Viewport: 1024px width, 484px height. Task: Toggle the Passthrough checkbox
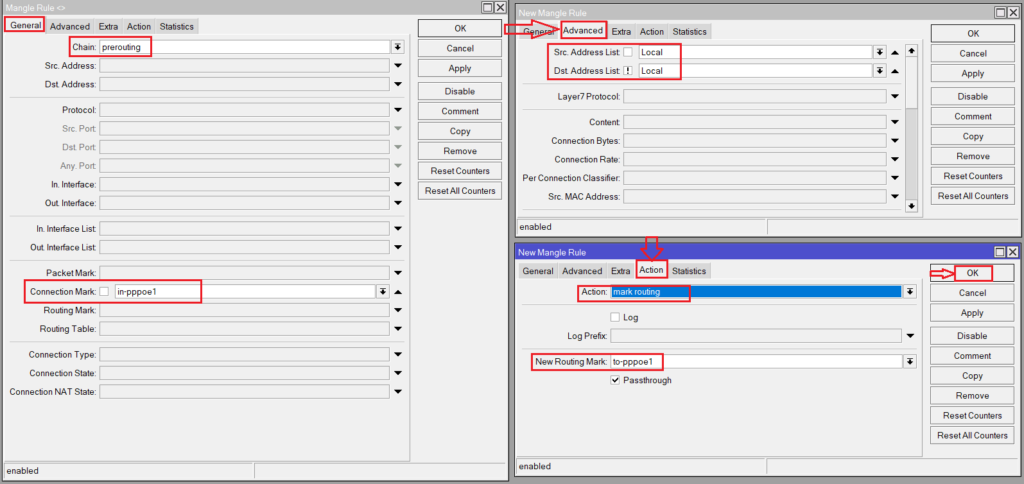pyautogui.click(x=615, y=380)
